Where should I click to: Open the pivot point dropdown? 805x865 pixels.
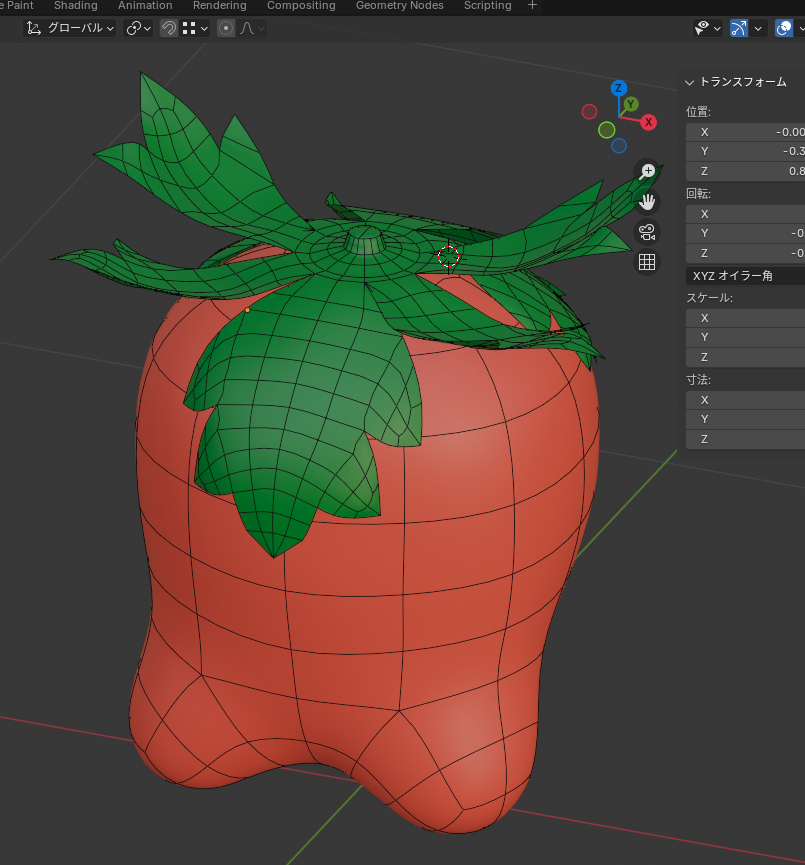click(138, 28)
